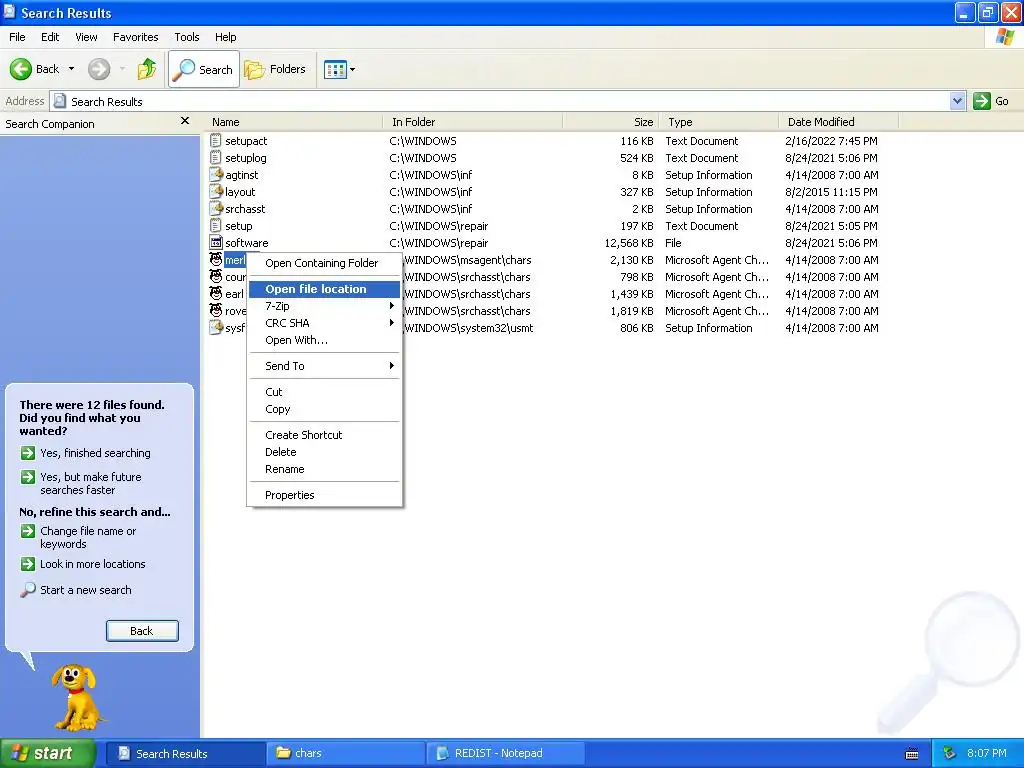Choose Rename in context menu
Image resolution: width=1024 pixels, height=768 pixels.
[x=324, y=469]
